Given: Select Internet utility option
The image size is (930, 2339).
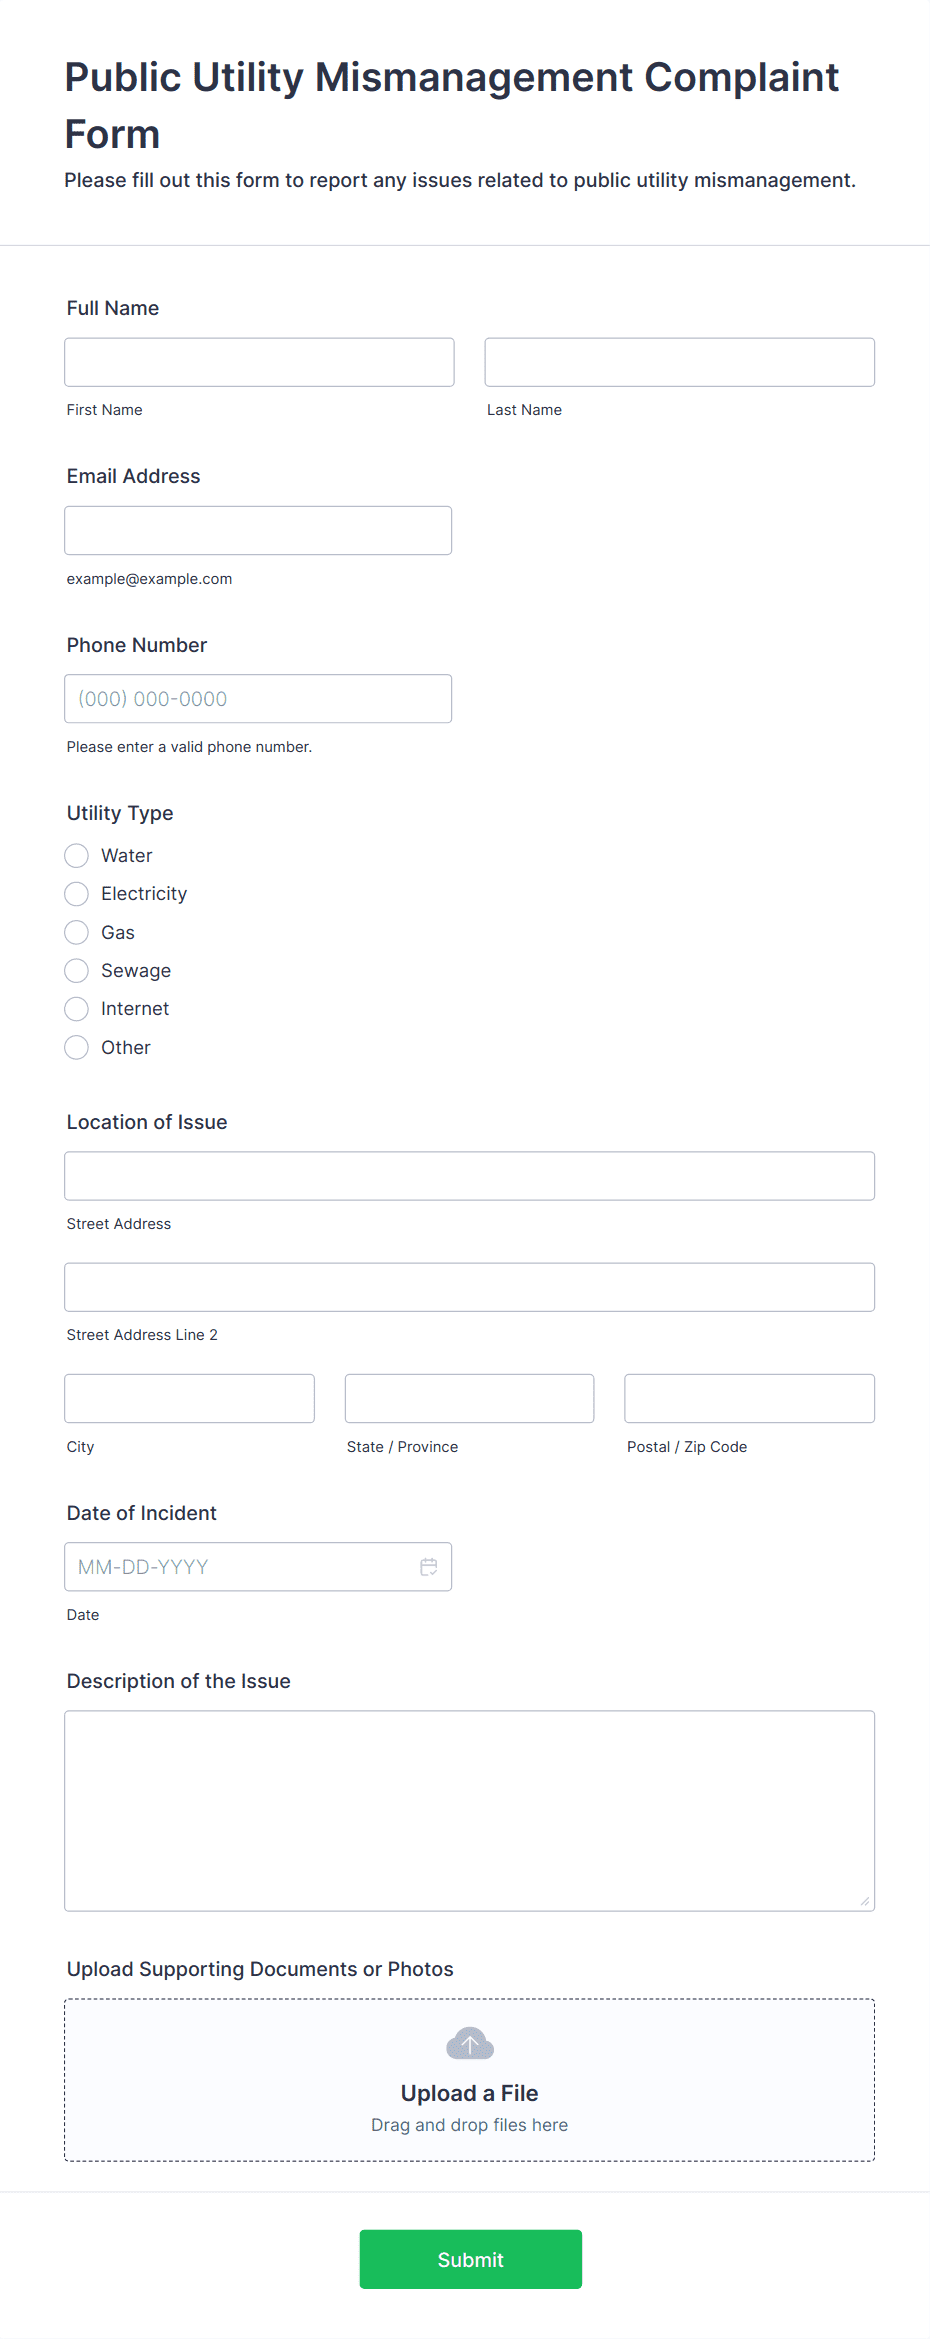Looking at the screenshot, I should (x=77, y=1009).
